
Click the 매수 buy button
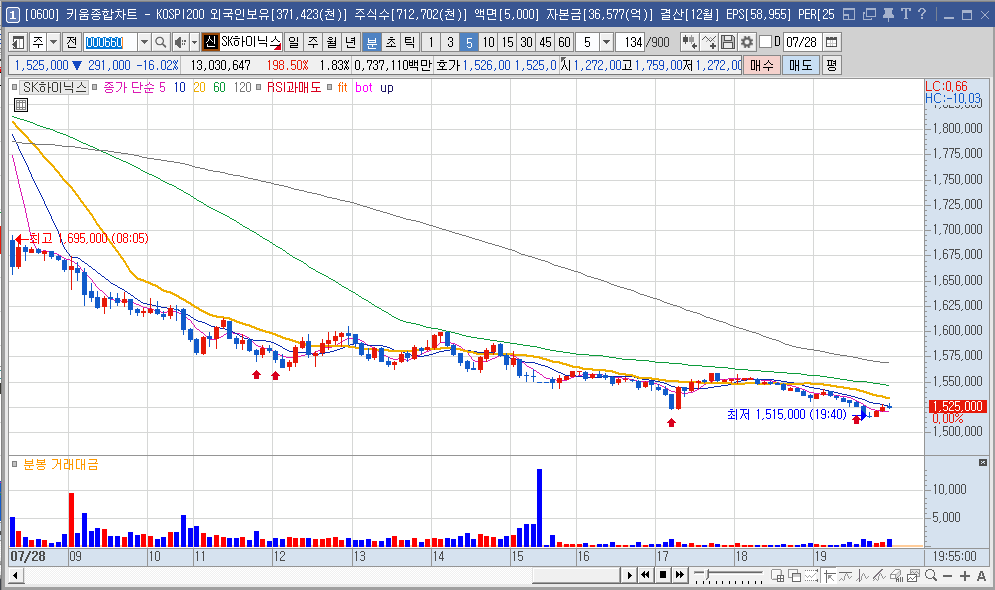tap(761, 65)
